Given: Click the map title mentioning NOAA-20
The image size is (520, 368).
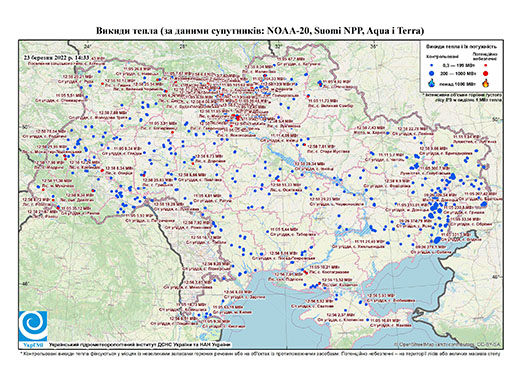Looking at the screenshot, I should 260,31.
